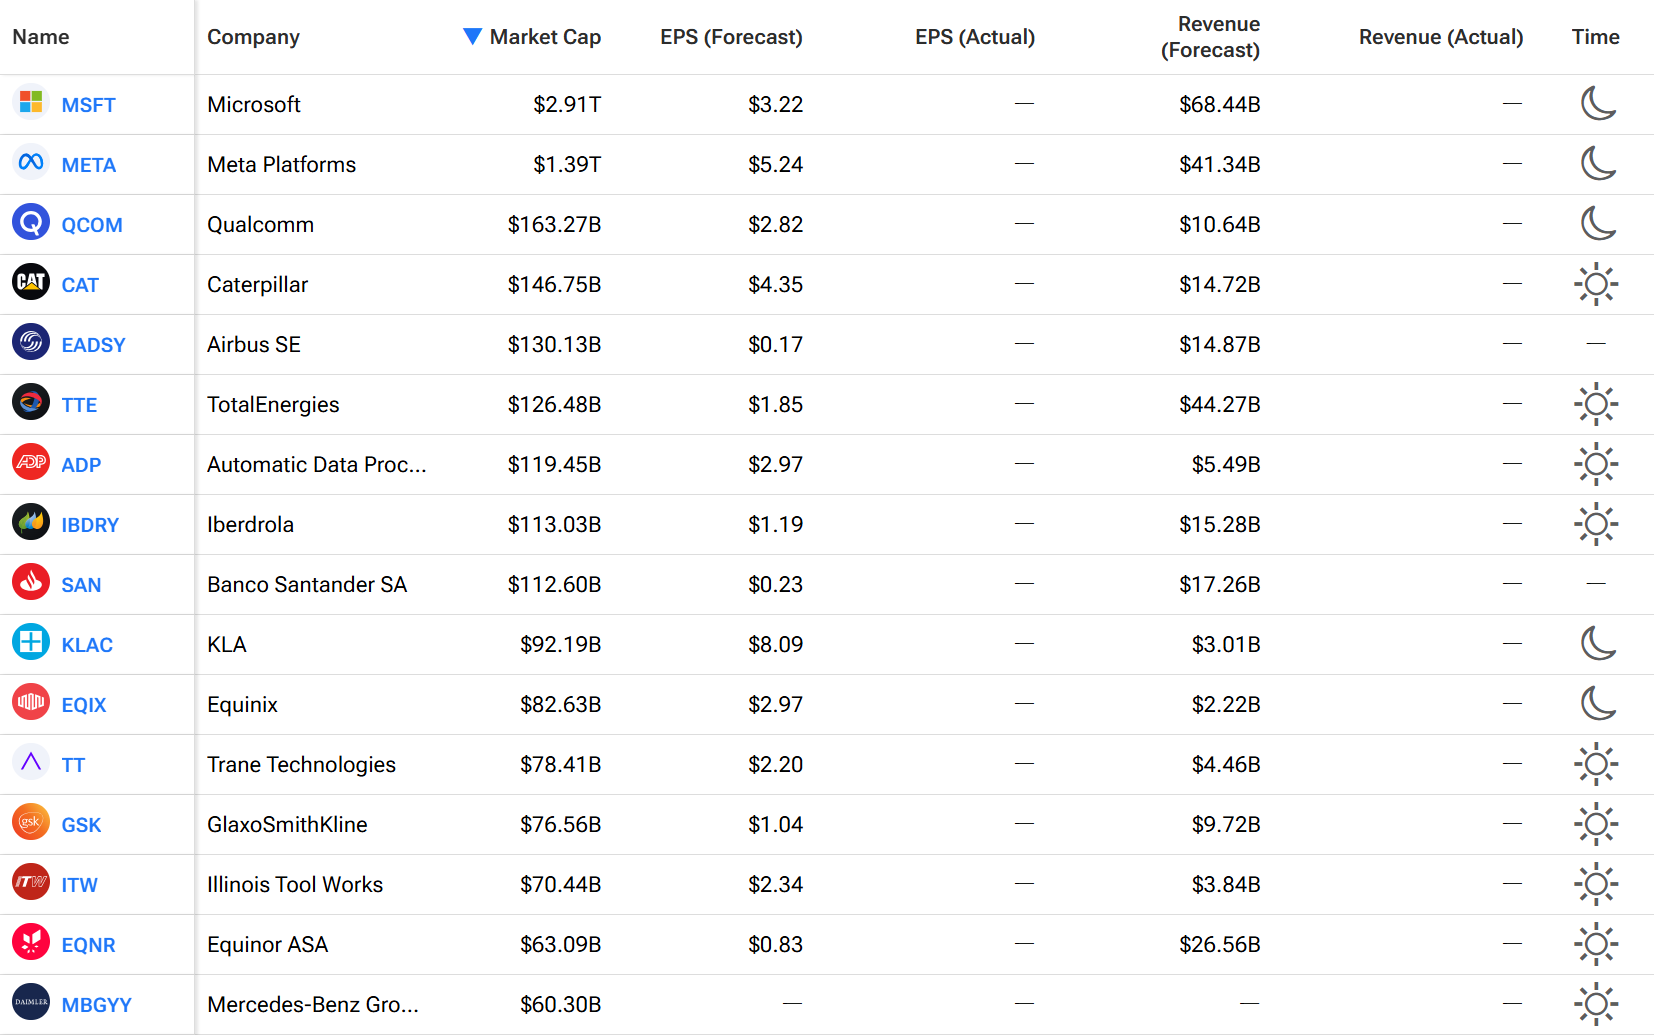Select the $26.56B revenue forecast cell
1654x1035 pixels.
tap(1219, 944)
